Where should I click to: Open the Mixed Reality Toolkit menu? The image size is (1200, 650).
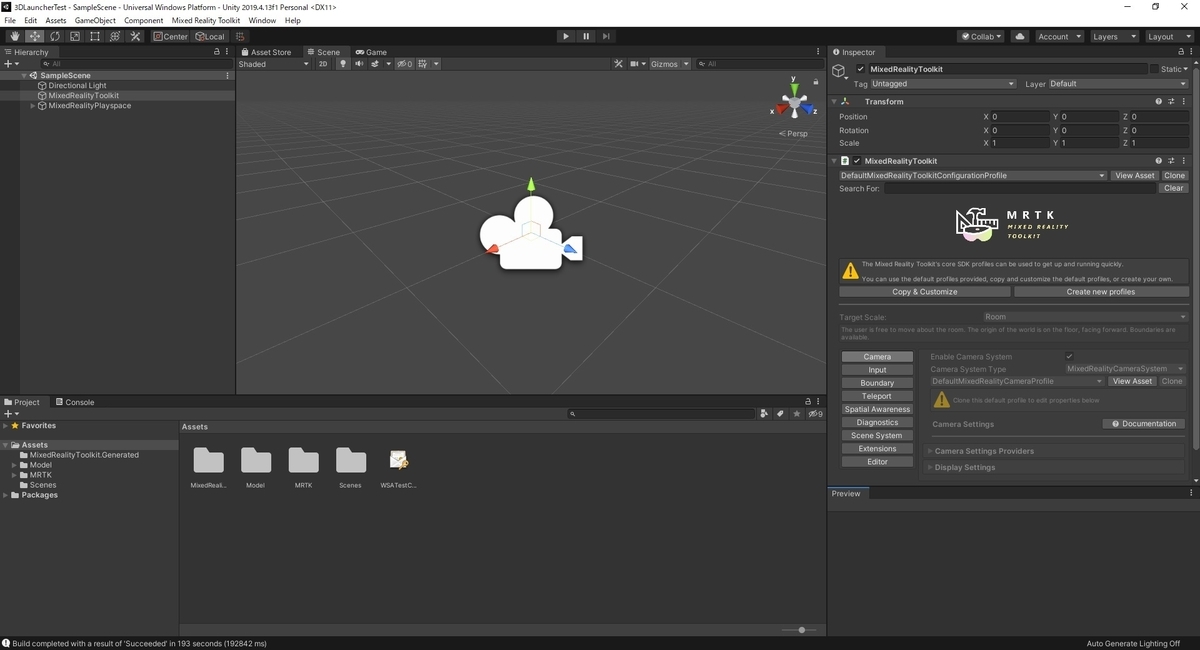tap(206, 20)
